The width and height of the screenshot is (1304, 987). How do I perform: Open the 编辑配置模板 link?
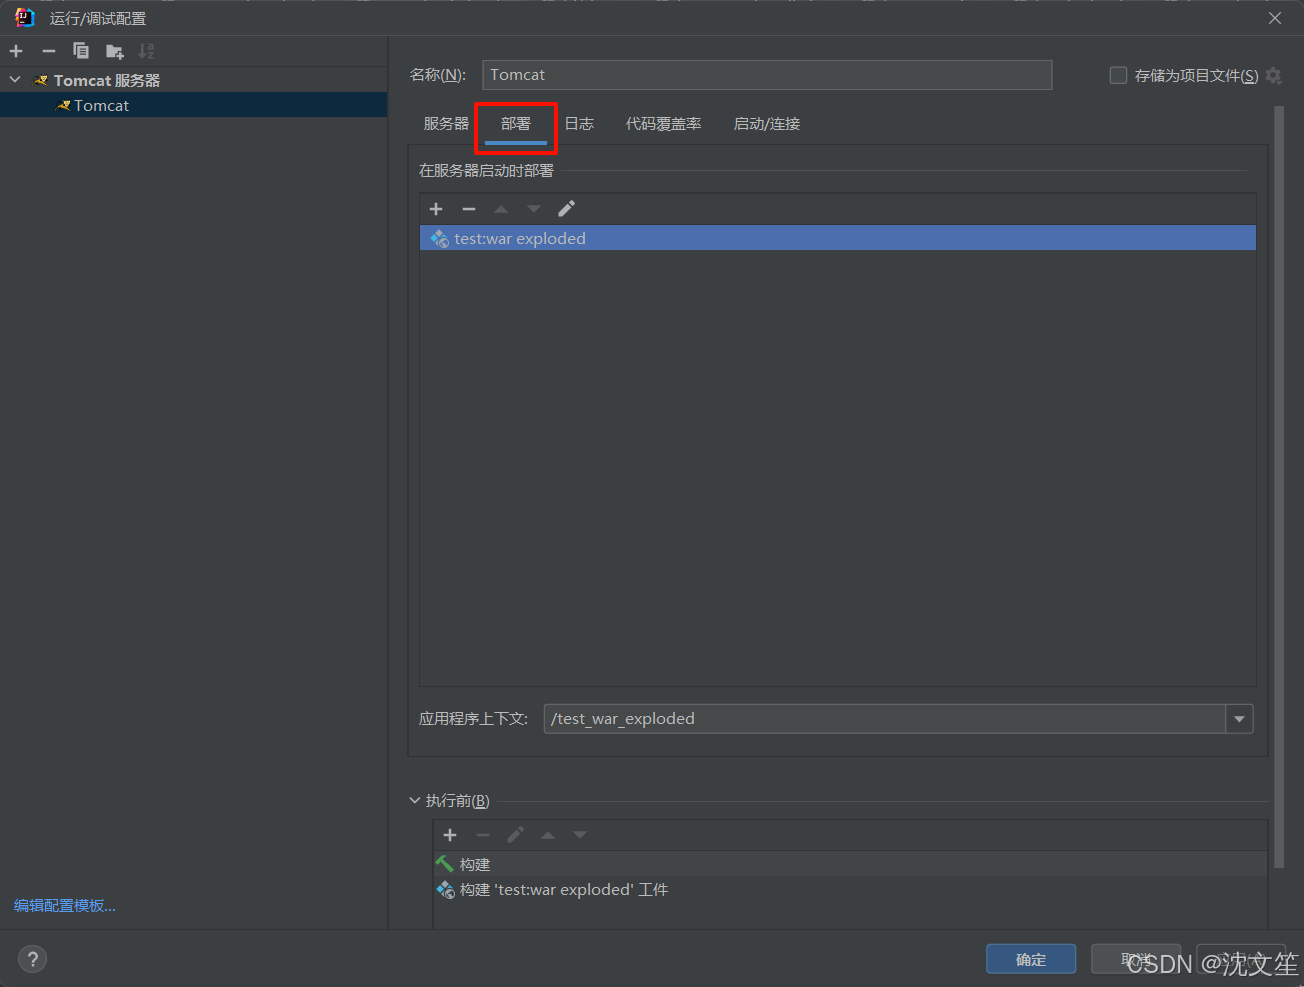pos(65,906)
